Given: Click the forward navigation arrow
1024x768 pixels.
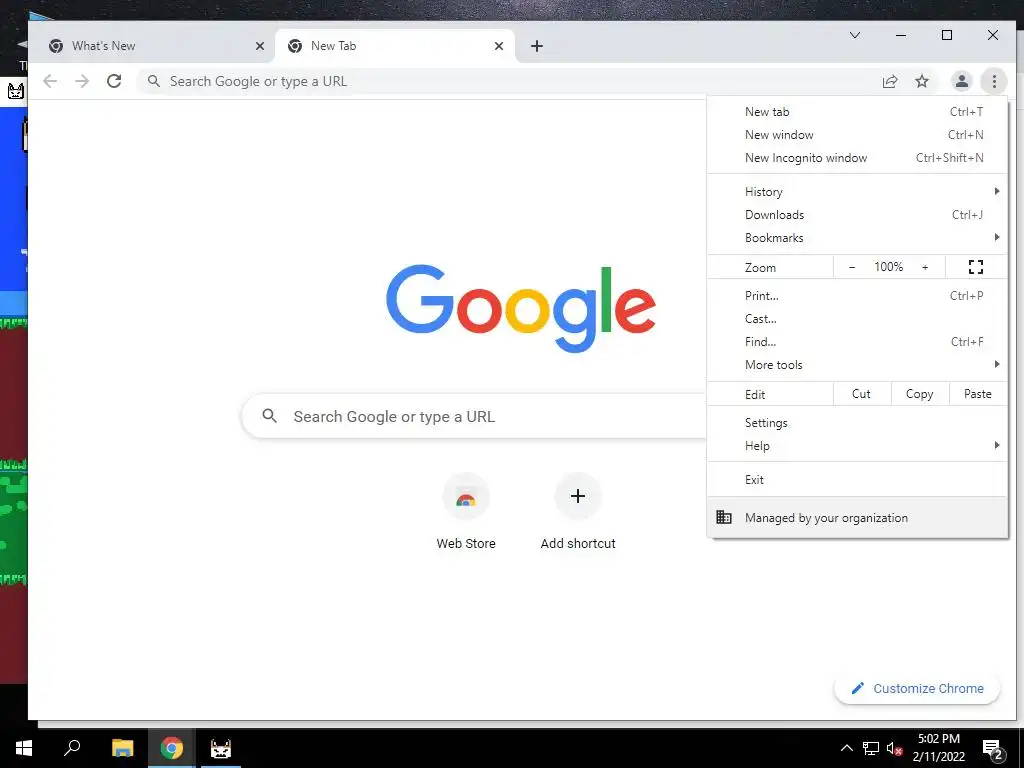Looking at the screenshot, I should tap(82, 81).
